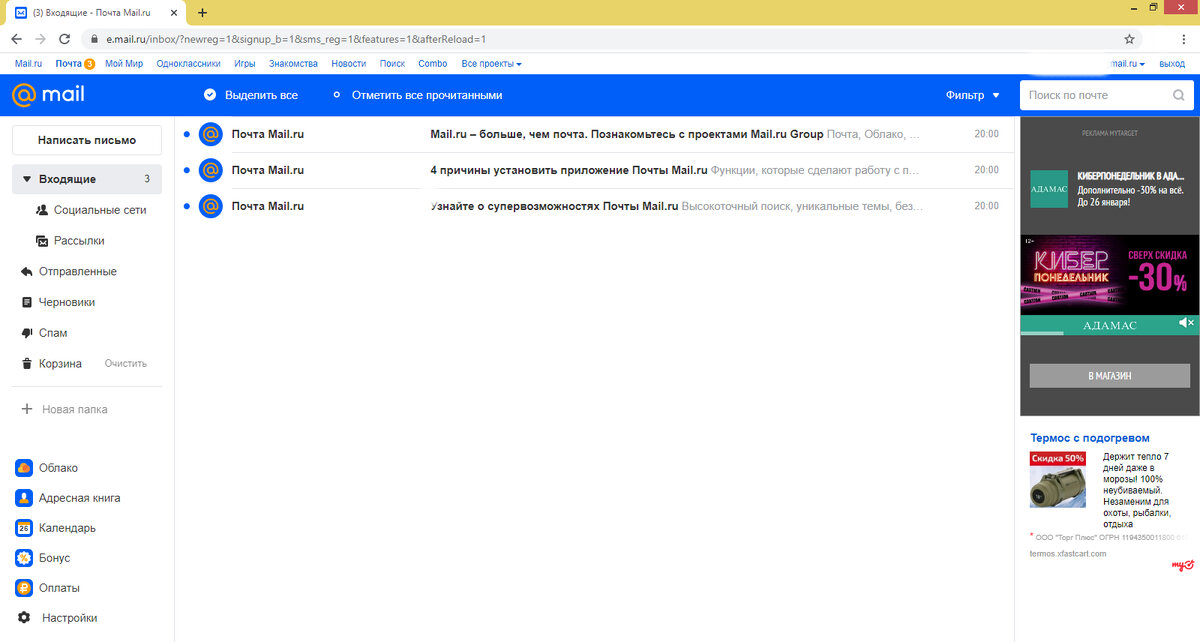Image resolution: width=1200 pixels, height=642 pixels.
Task: Click sender avatar of 'Узнайте о супервозможностях' email
Action: click(x=210, y=206)
